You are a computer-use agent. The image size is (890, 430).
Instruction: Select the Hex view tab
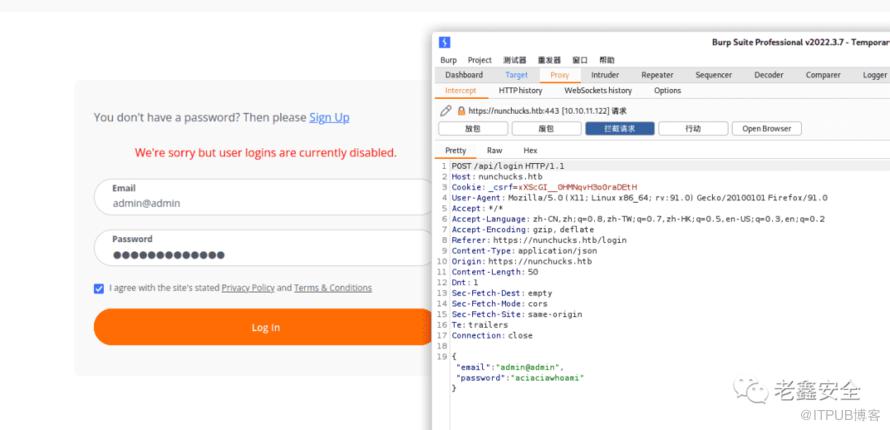[530, 151]
